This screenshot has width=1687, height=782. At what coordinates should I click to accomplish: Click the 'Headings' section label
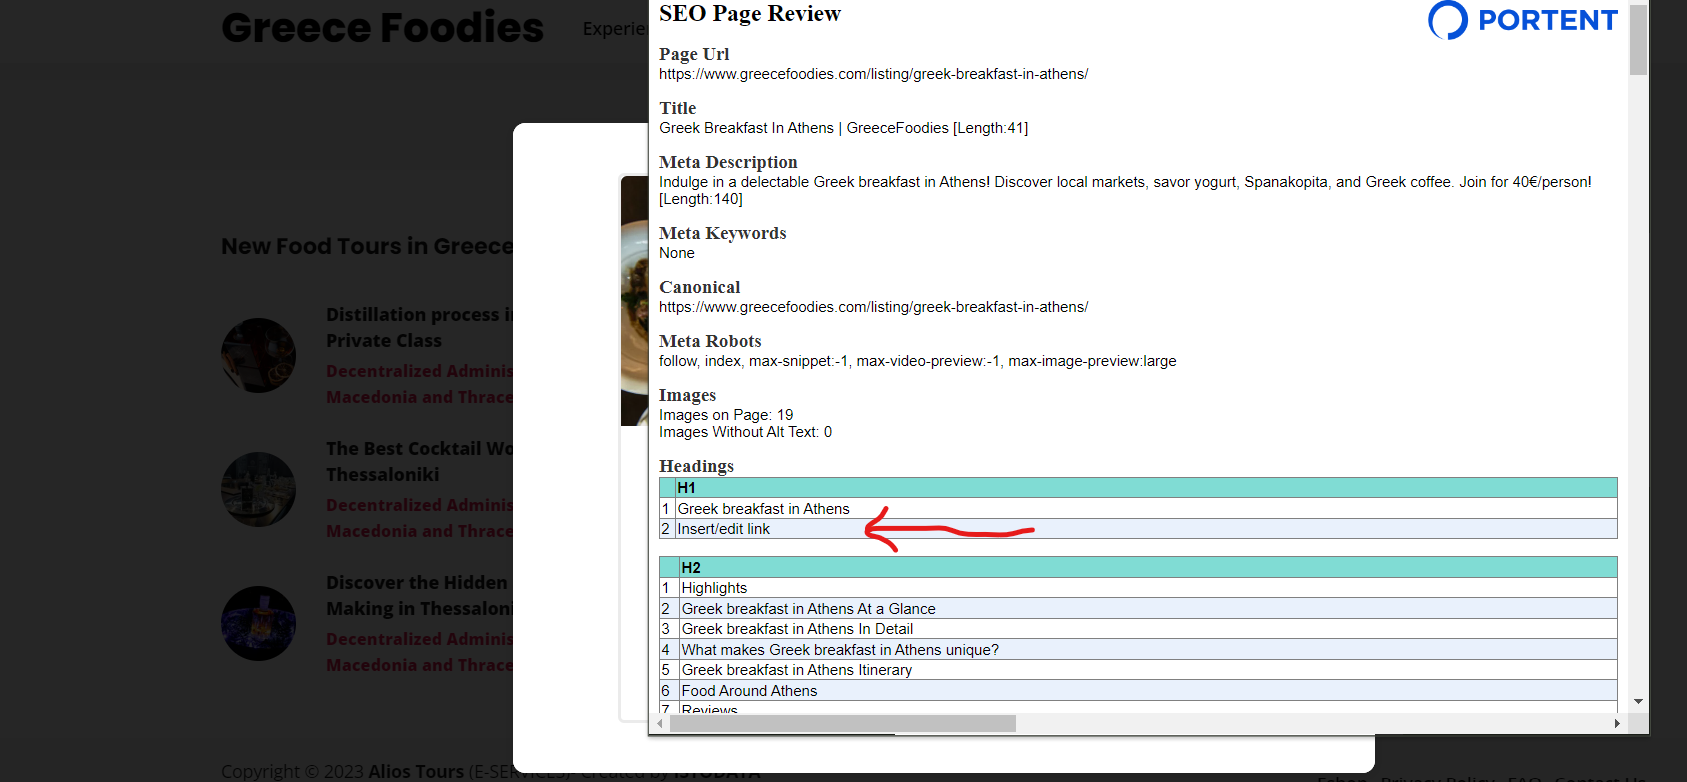[696, 466]
